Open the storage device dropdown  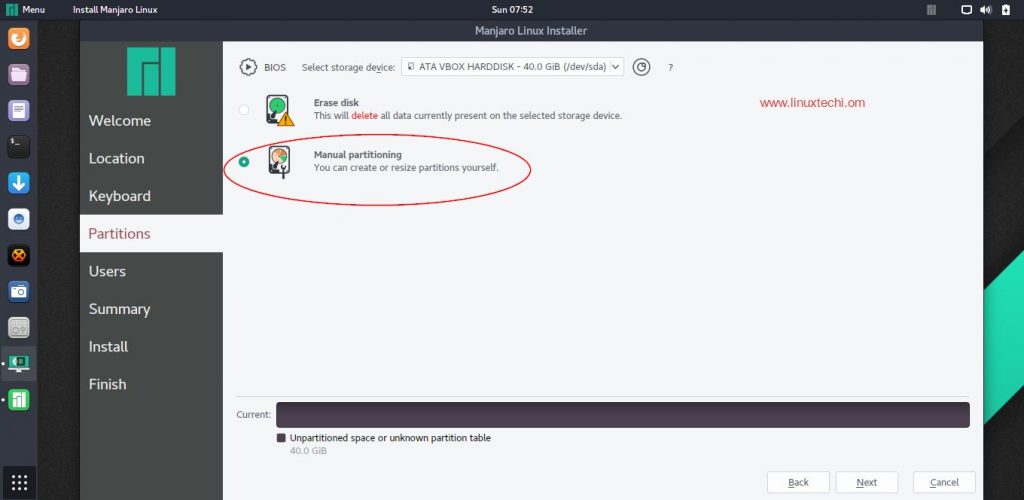pos(512,67)
